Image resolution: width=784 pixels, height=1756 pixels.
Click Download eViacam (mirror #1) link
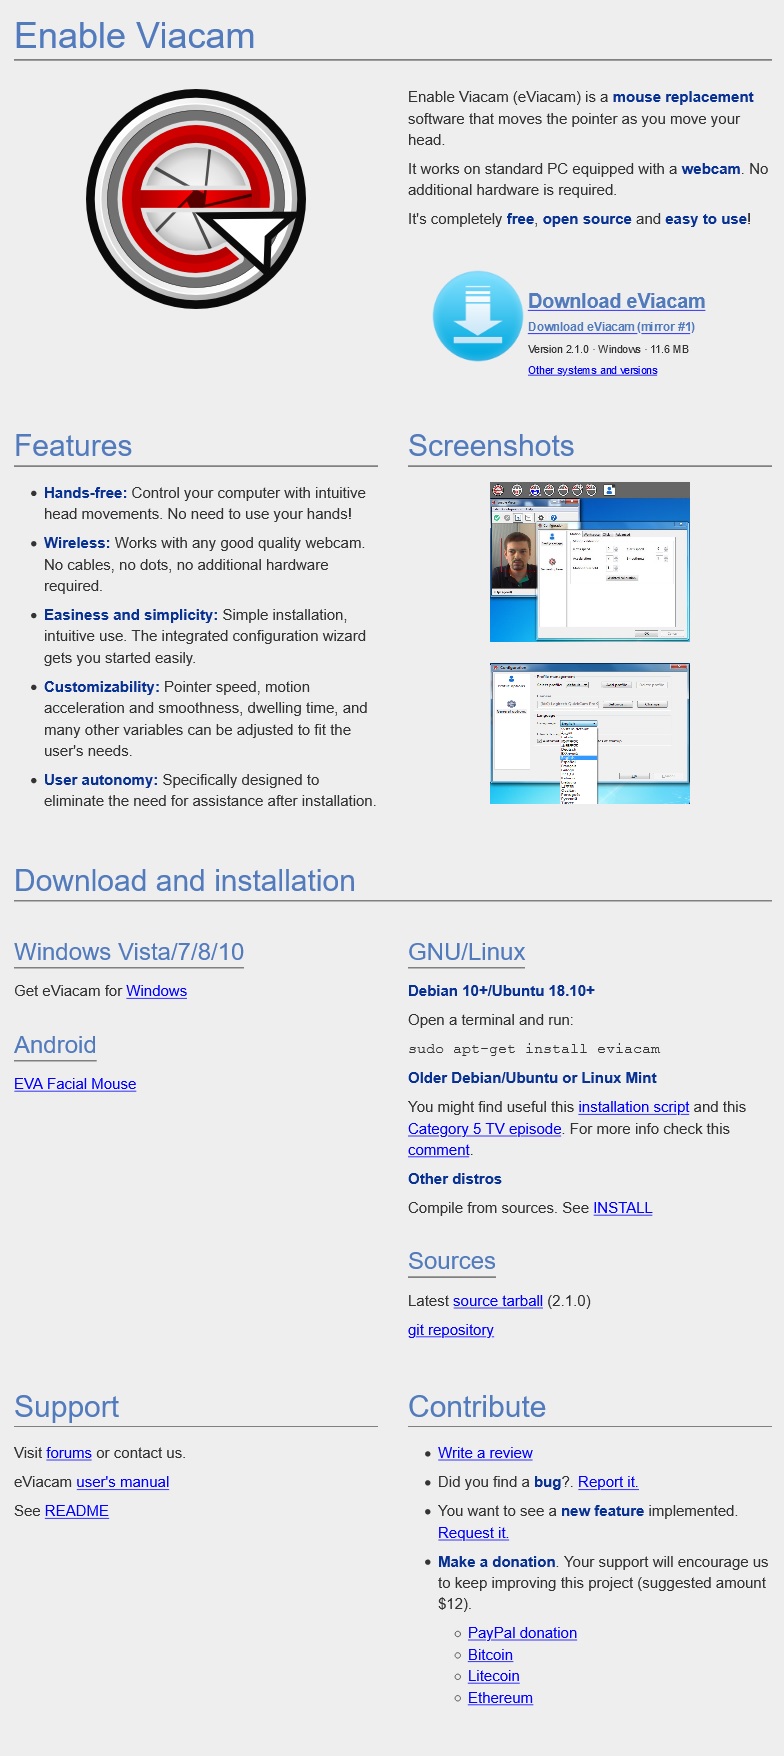[611, 327]
